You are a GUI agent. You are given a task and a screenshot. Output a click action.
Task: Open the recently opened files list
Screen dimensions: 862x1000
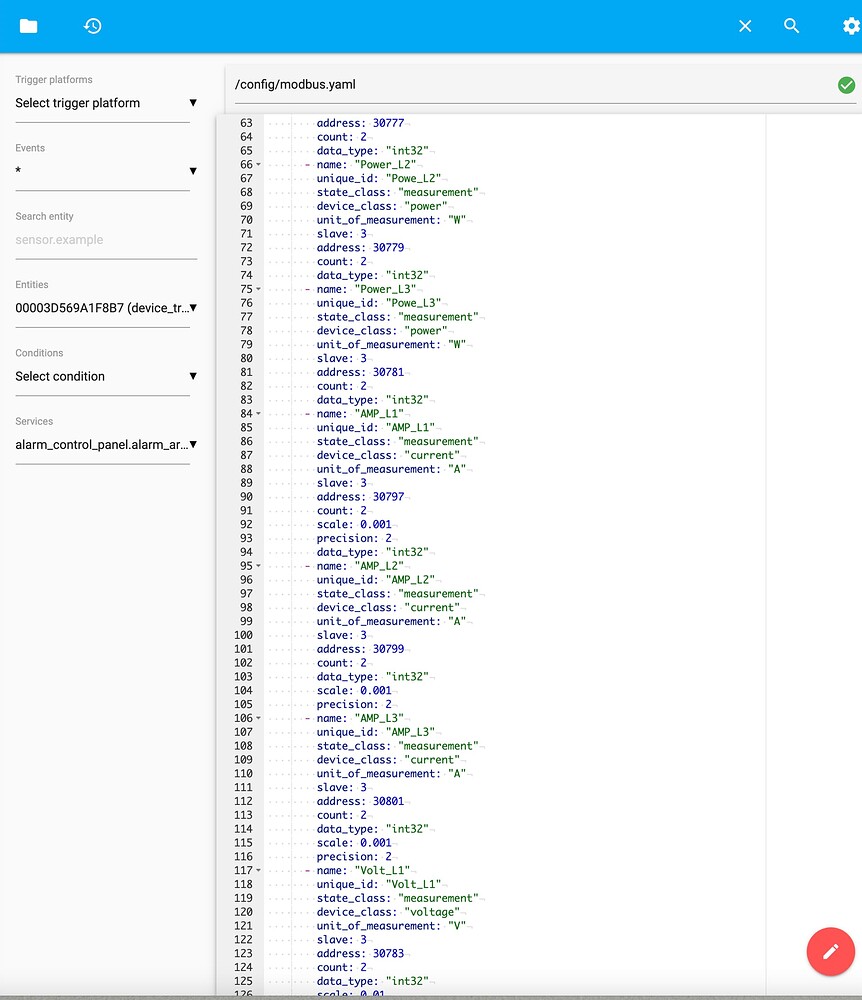click(x=92, y=27)
